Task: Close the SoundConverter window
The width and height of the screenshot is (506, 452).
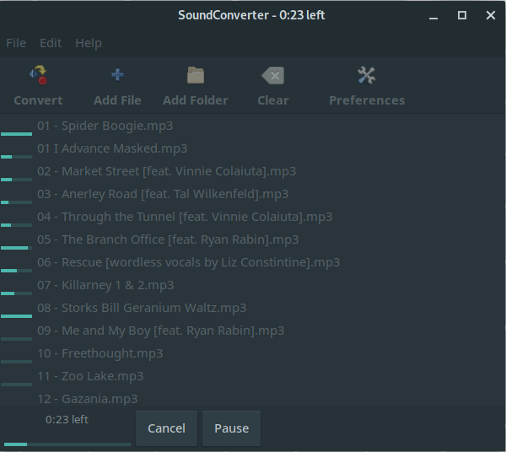Action: pos(491,15)
